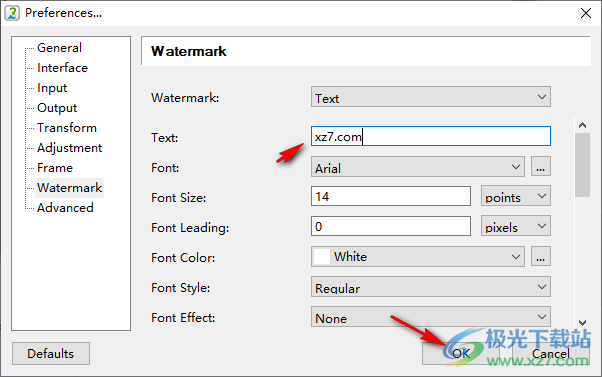Viewport: 602px width, 377px height.
Task: Click the browse button beside Font dropdown
Action: tap(541, 166)
